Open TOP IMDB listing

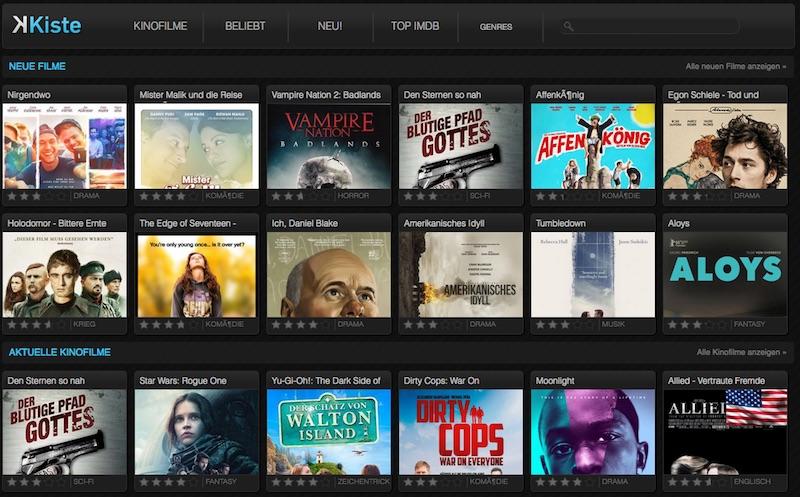click(415, 26)
